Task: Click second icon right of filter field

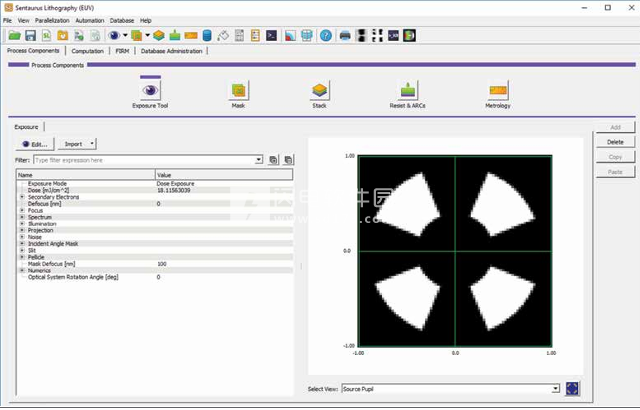Action: (x=288, y=160)
